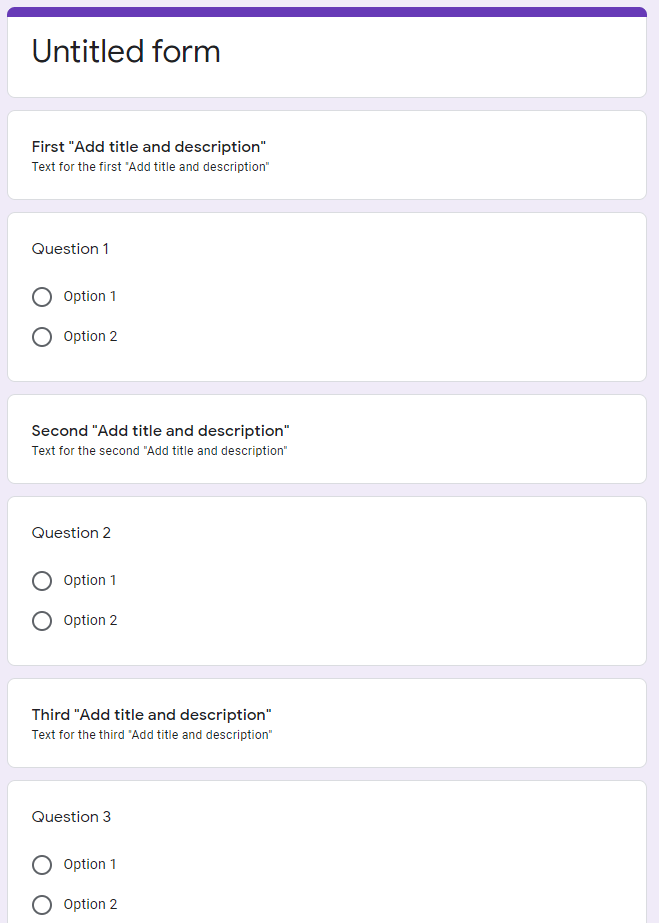Click the 'Untitled form' title
Screen dimensions: 659x923
click(126, 52)
